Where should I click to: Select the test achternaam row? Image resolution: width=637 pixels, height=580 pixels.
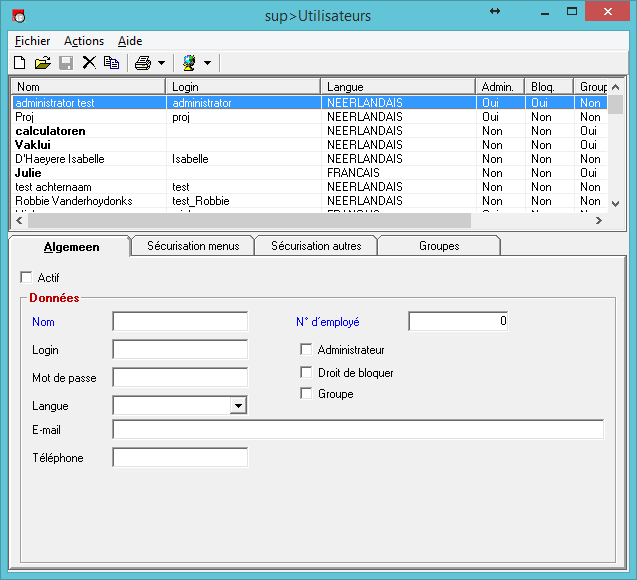point(310,187)
